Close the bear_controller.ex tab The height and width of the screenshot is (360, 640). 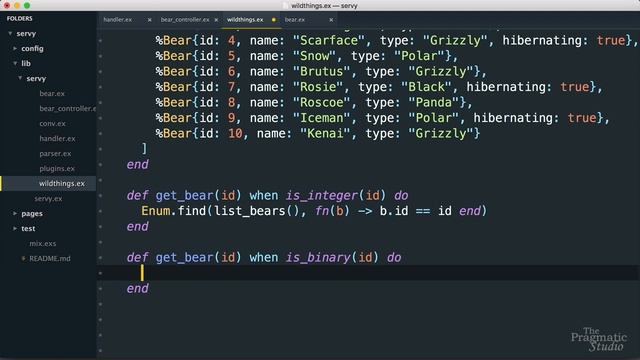pos(216,20)
